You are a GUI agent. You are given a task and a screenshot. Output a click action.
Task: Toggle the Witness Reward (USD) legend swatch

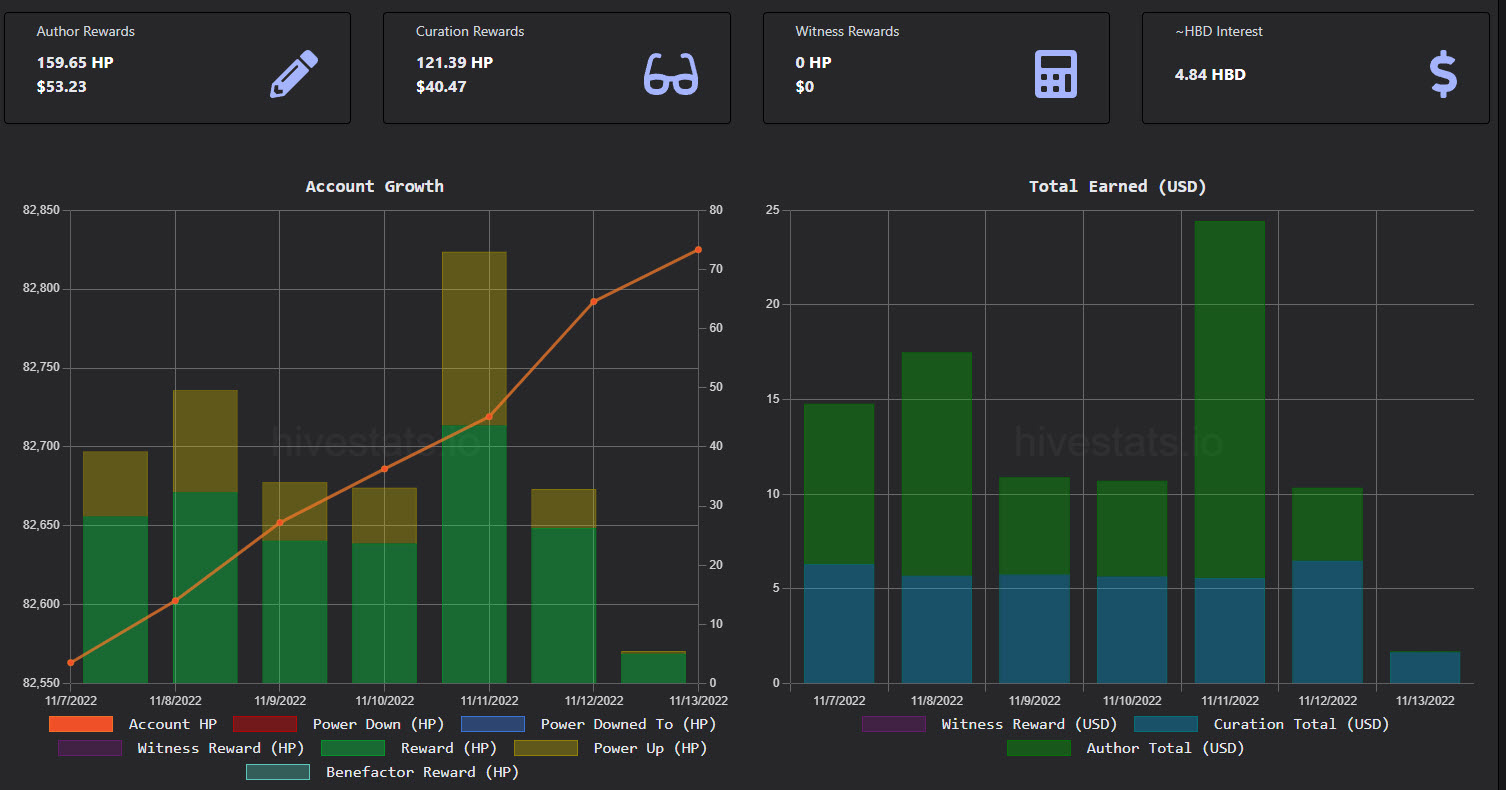click(893, 724)
